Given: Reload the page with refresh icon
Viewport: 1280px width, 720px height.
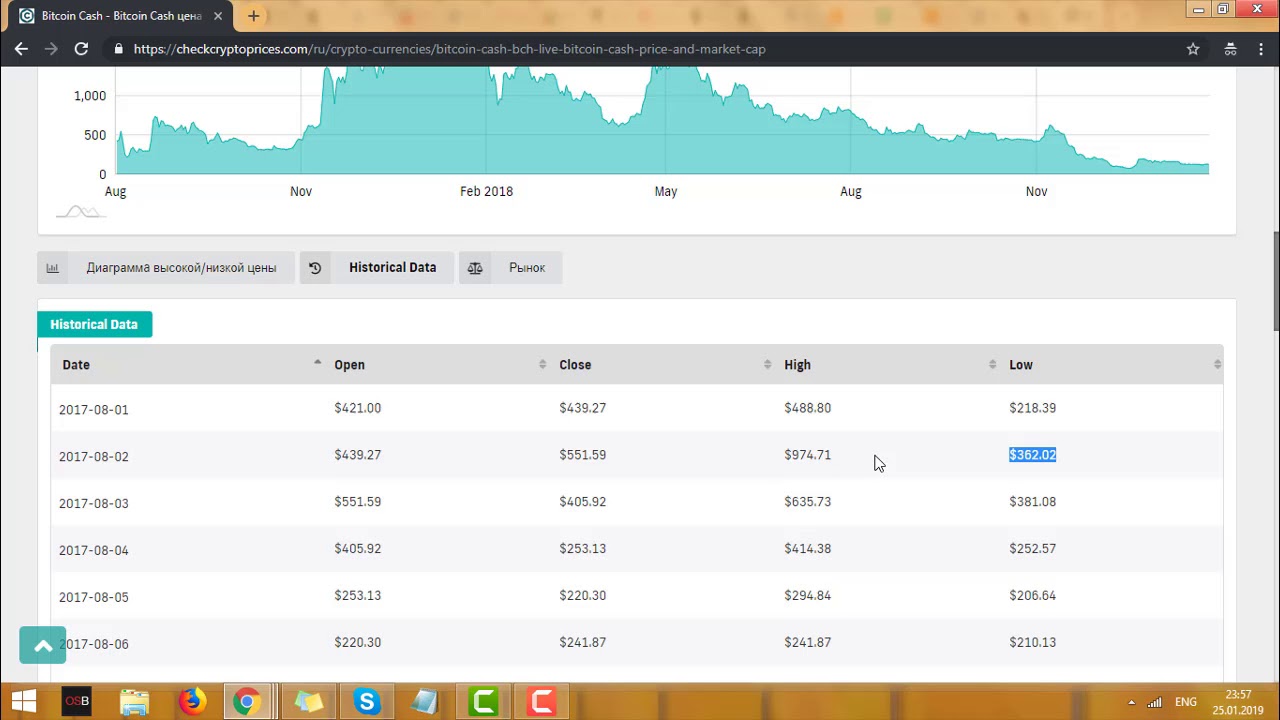Looking at the screenshot, I should [x=81, y=48].
